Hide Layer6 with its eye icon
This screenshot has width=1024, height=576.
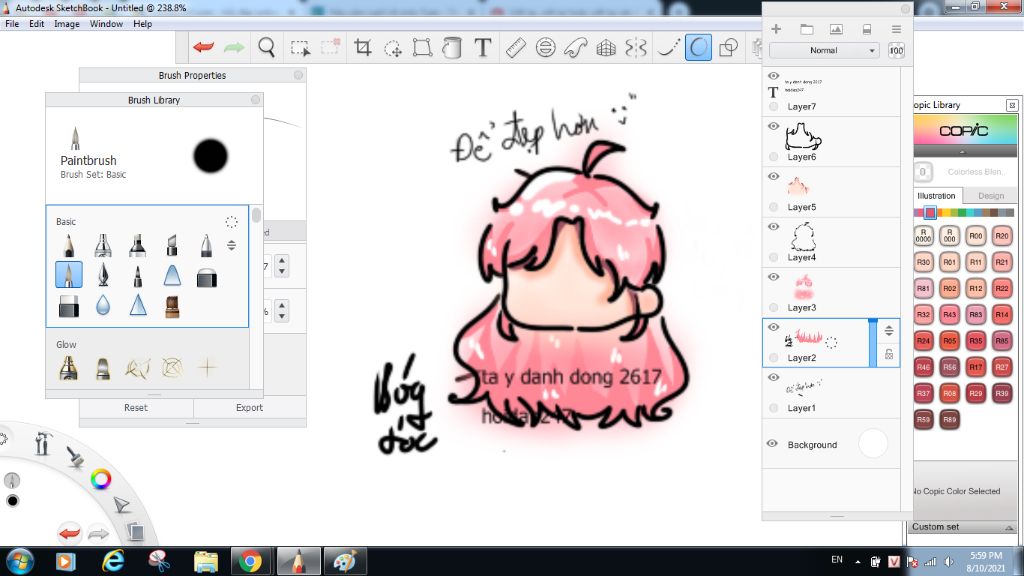point(774,126)
